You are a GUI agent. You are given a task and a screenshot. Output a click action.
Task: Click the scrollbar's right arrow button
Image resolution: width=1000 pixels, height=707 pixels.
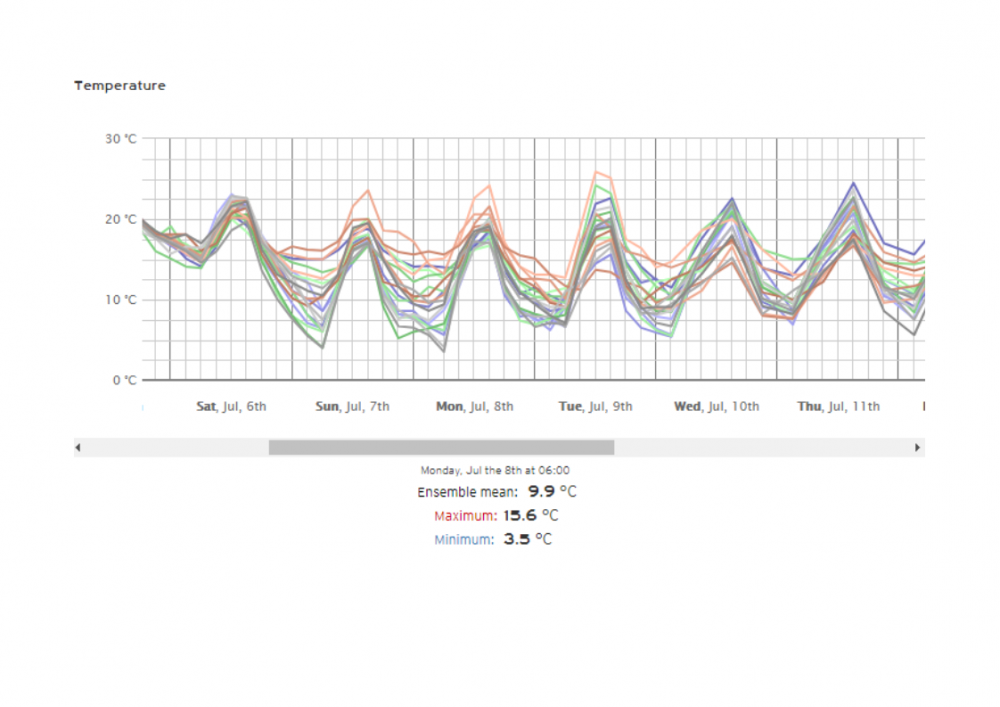(x=918, y=447)
